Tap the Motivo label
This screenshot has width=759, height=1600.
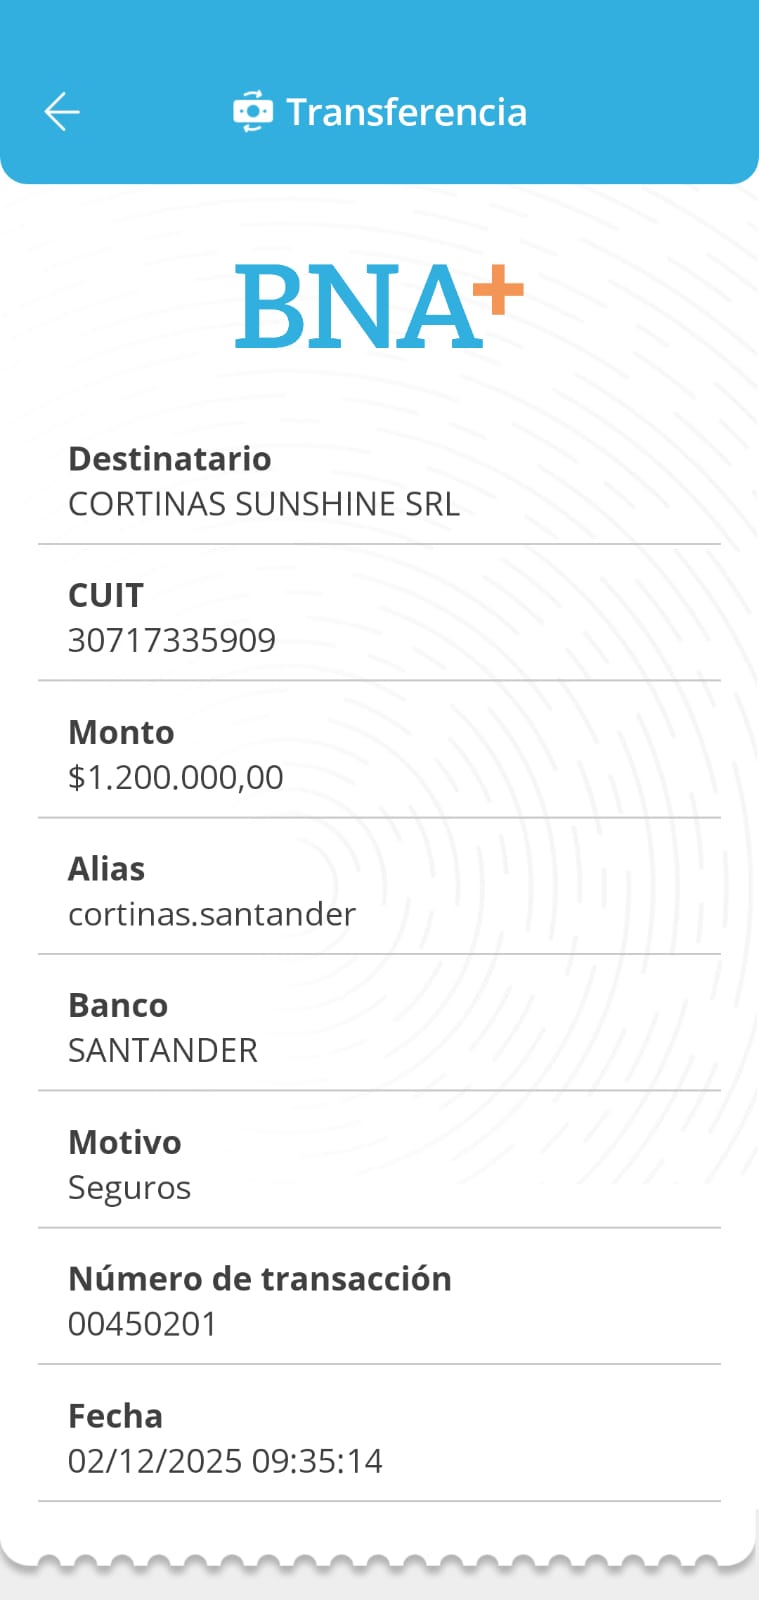click(125, 1142)
